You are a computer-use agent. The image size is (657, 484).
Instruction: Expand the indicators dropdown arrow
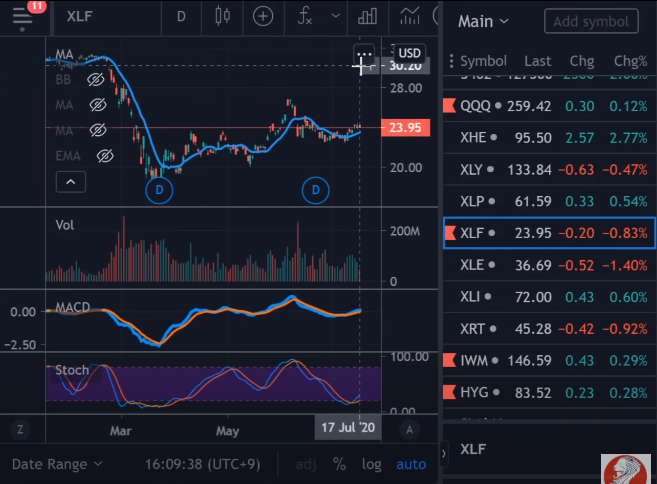tap(336, 16)
